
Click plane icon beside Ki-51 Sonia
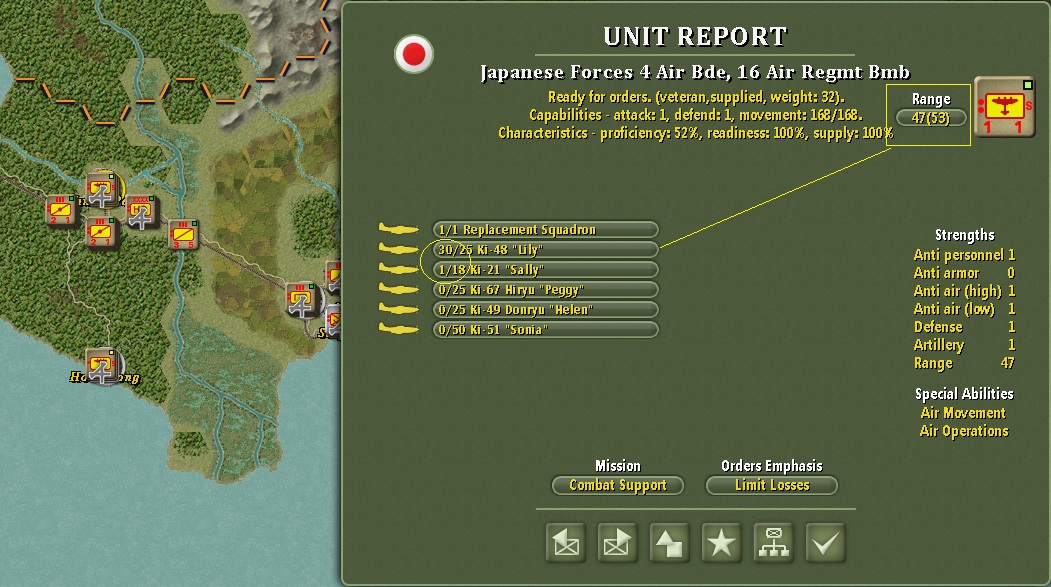(398, 330)
